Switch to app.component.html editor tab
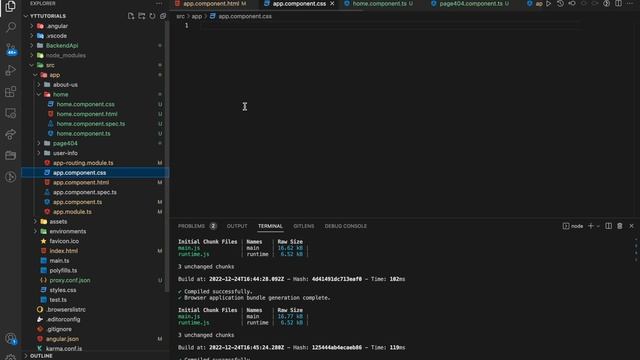 [x=211, y=4]
